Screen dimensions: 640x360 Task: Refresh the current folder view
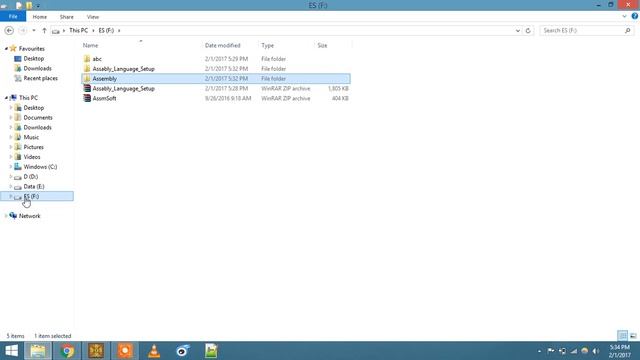(528, 31)
